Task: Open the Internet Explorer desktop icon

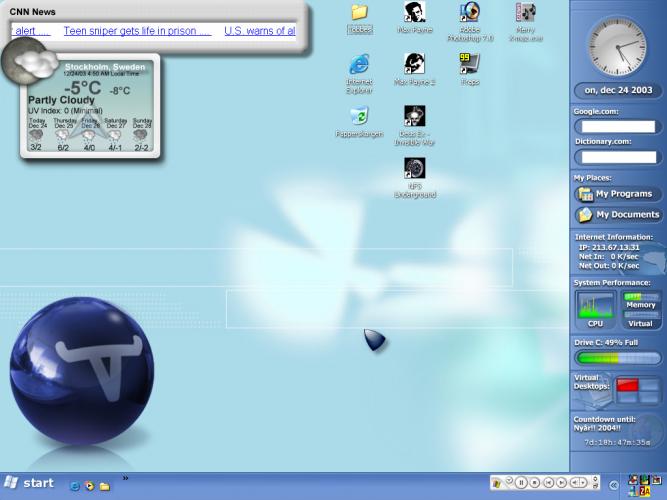Action: point(359,65)
